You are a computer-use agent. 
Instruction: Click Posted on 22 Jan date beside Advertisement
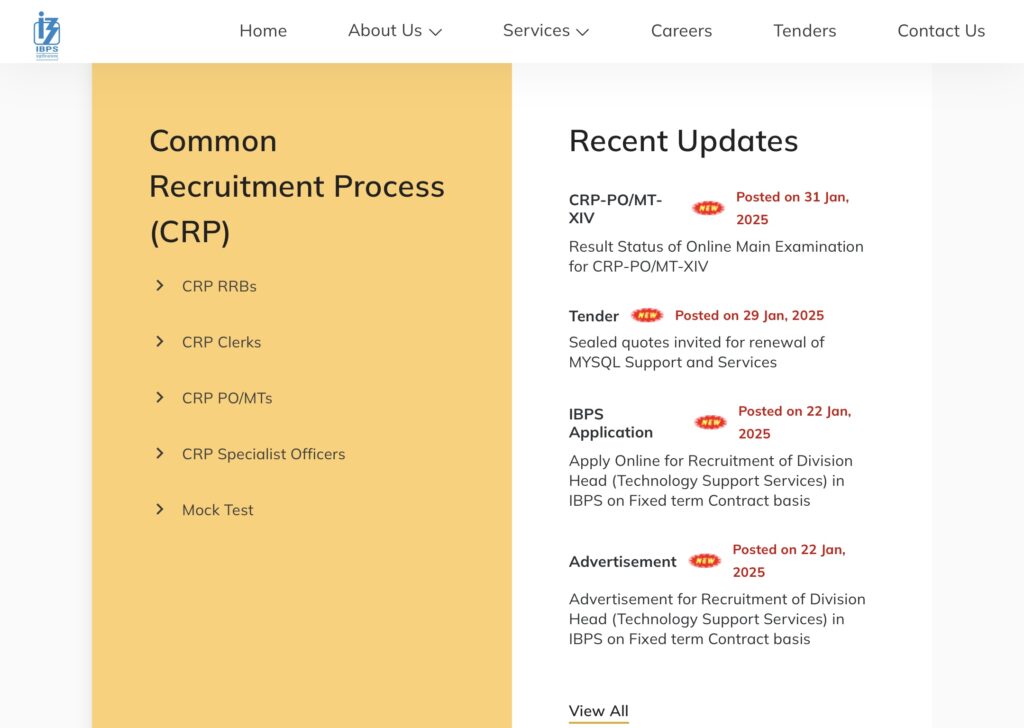[x=788, y=561]
